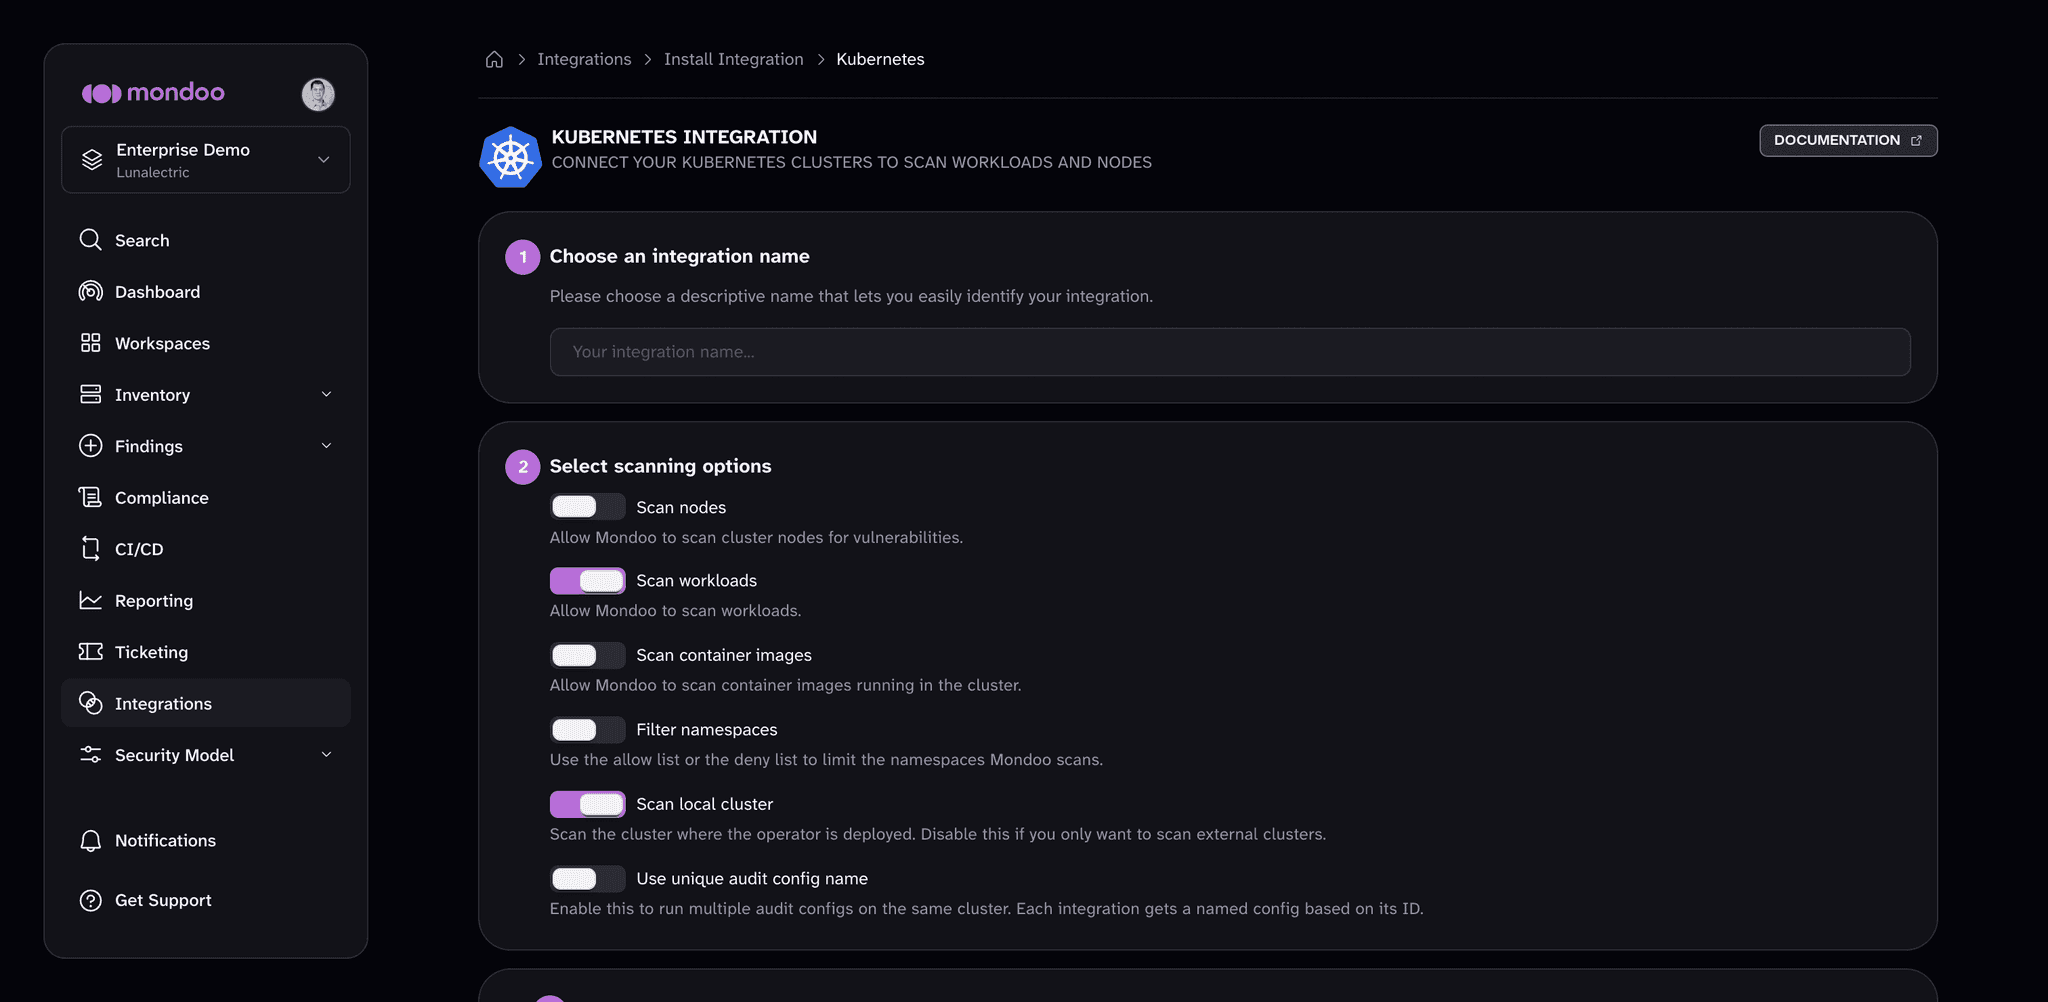Enable the Scan container images toggle

click(588, 655)
